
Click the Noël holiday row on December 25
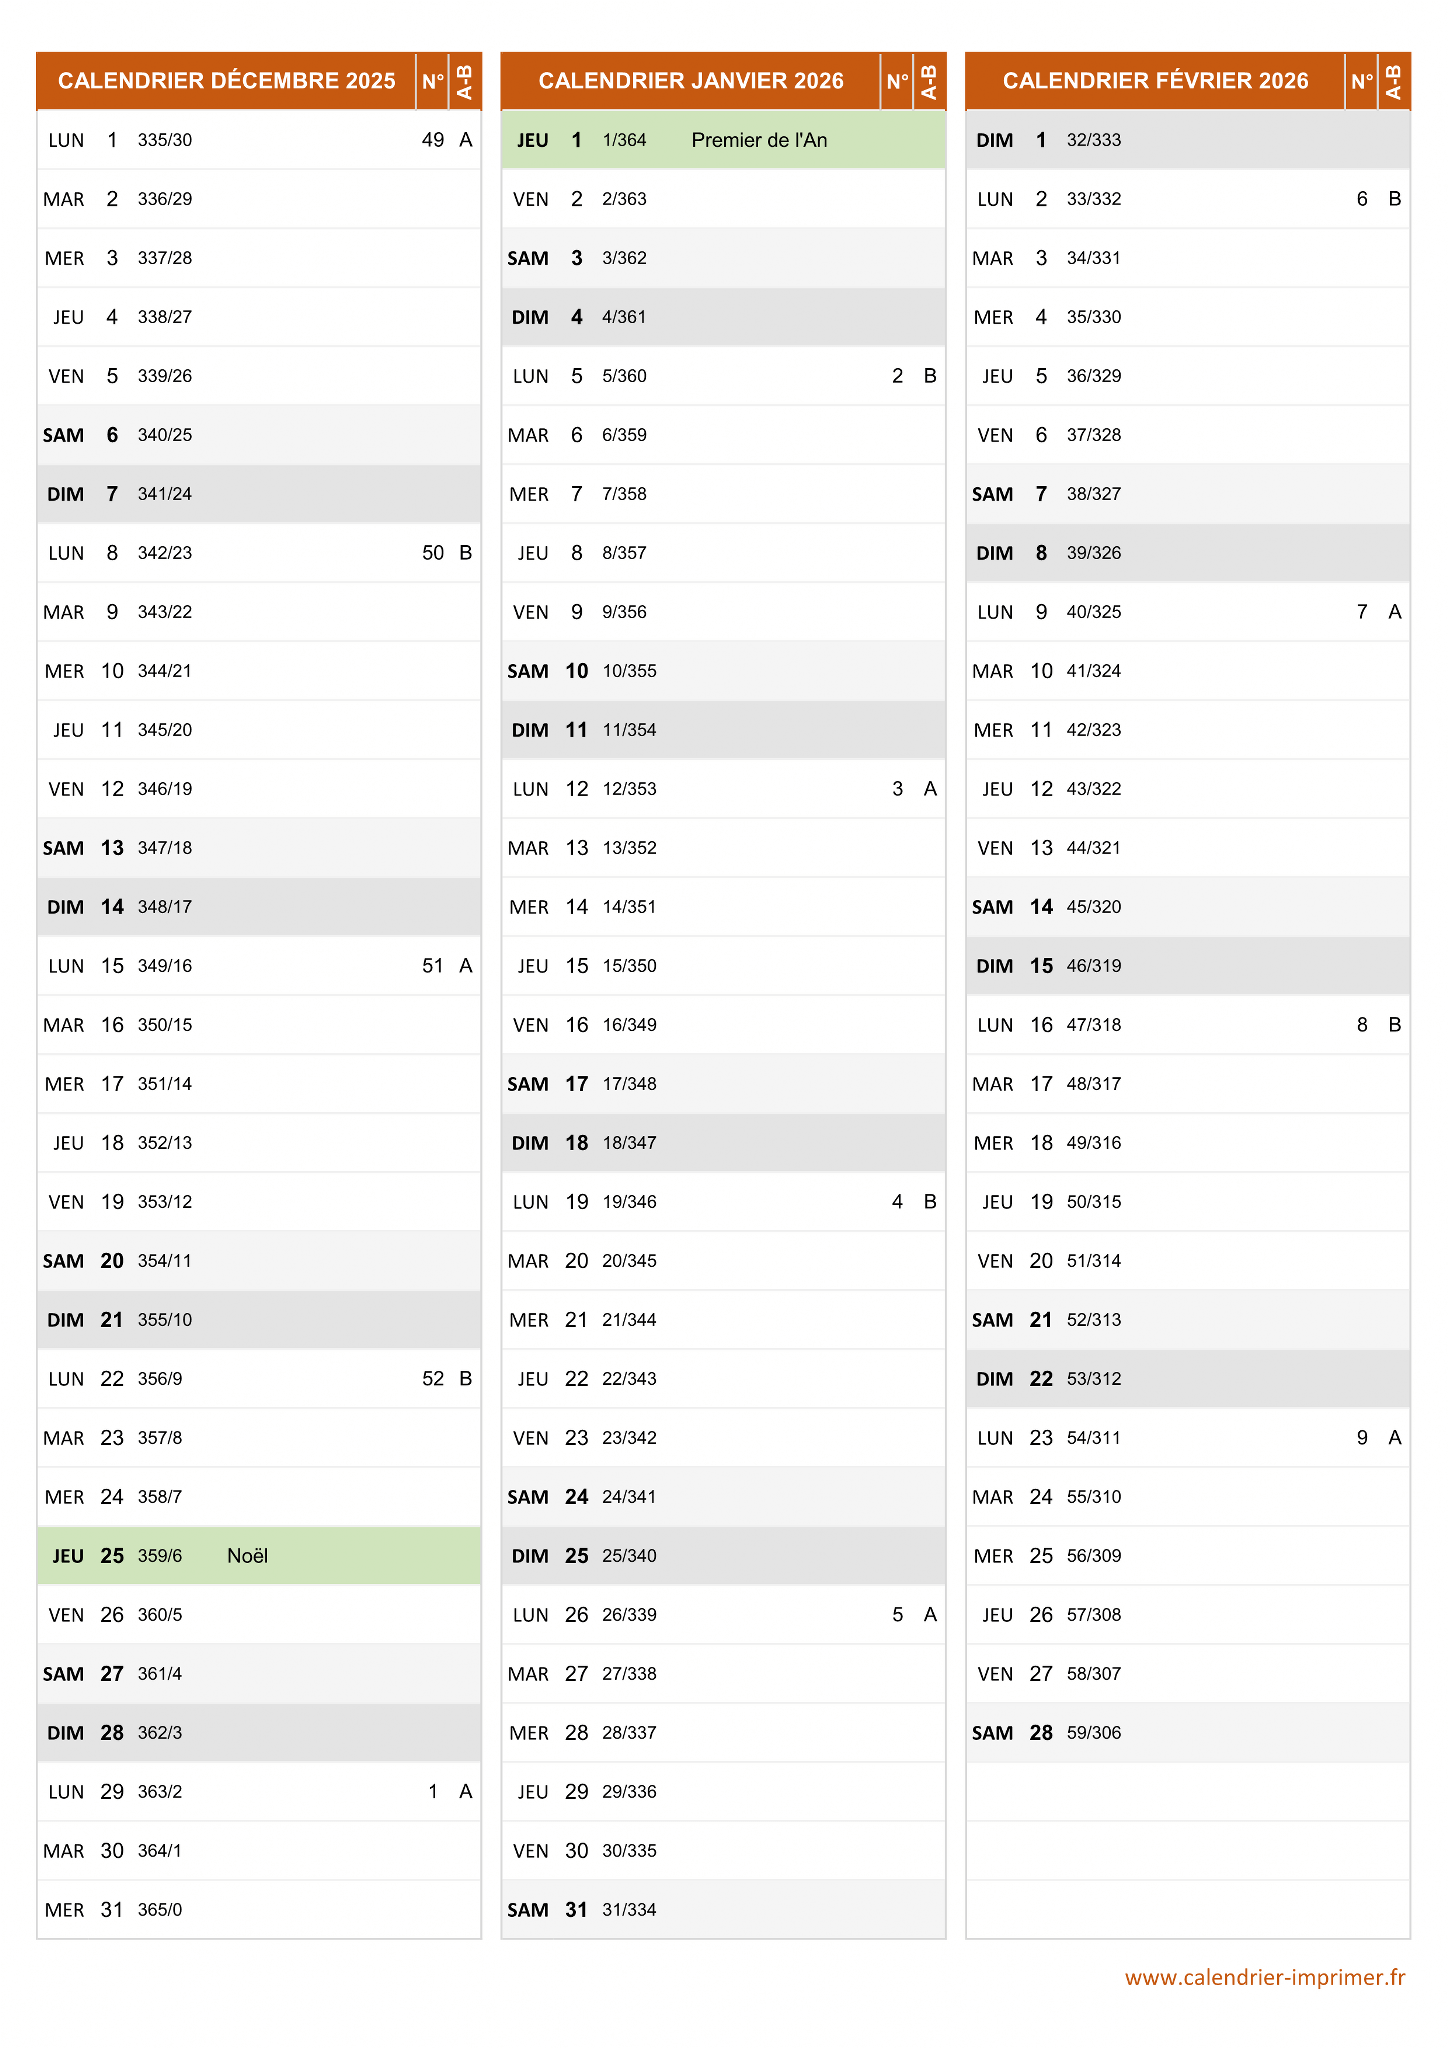259,1555
